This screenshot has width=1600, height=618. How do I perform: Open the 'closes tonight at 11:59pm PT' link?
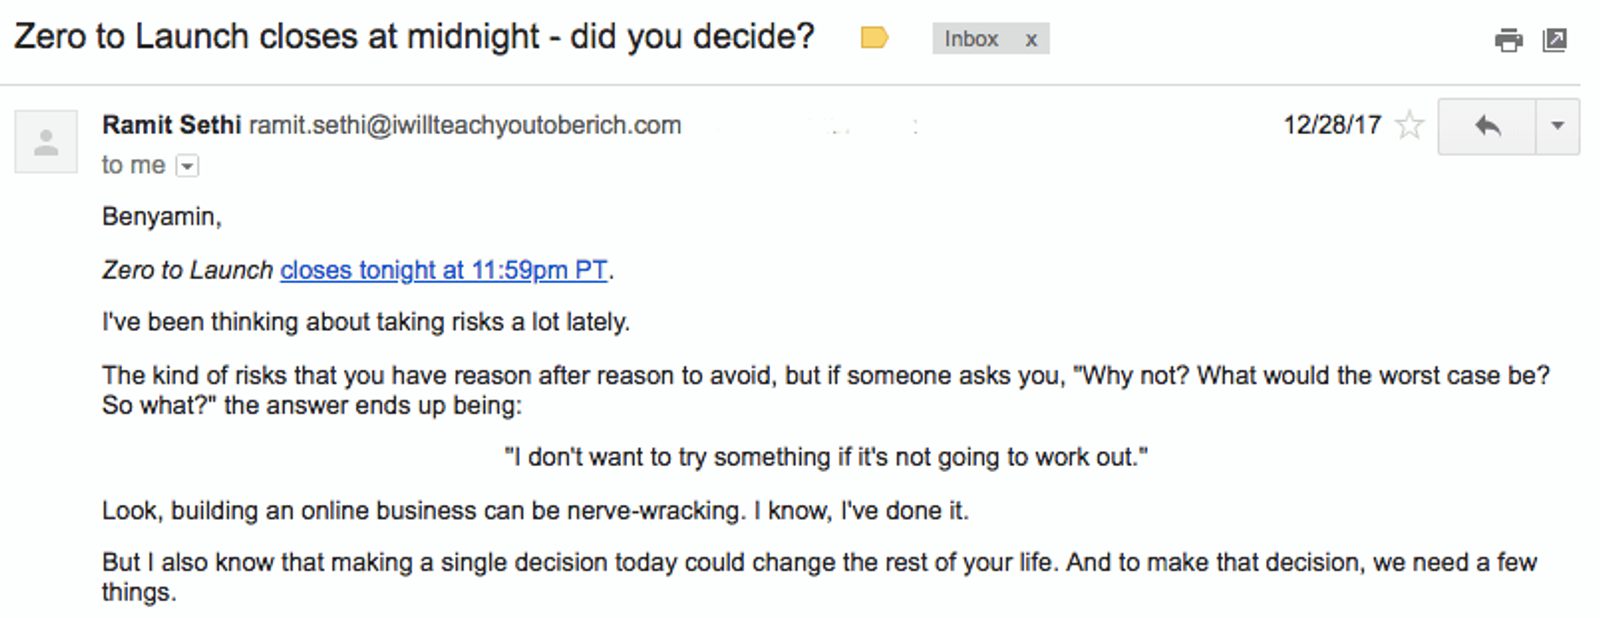[444, 270]
